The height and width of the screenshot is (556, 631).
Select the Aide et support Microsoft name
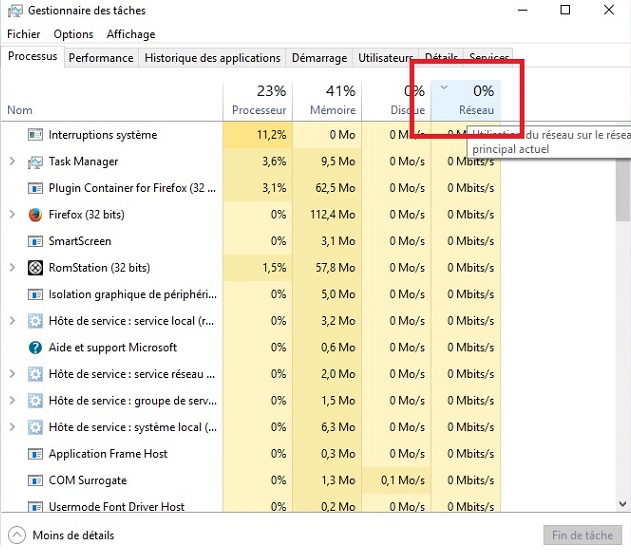tap(113, 348)
